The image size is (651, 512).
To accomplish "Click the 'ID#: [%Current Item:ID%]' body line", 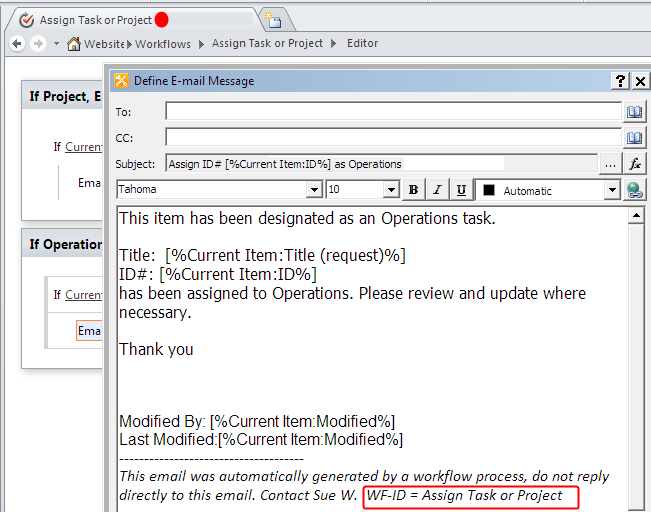I will [x=218, y=274].
